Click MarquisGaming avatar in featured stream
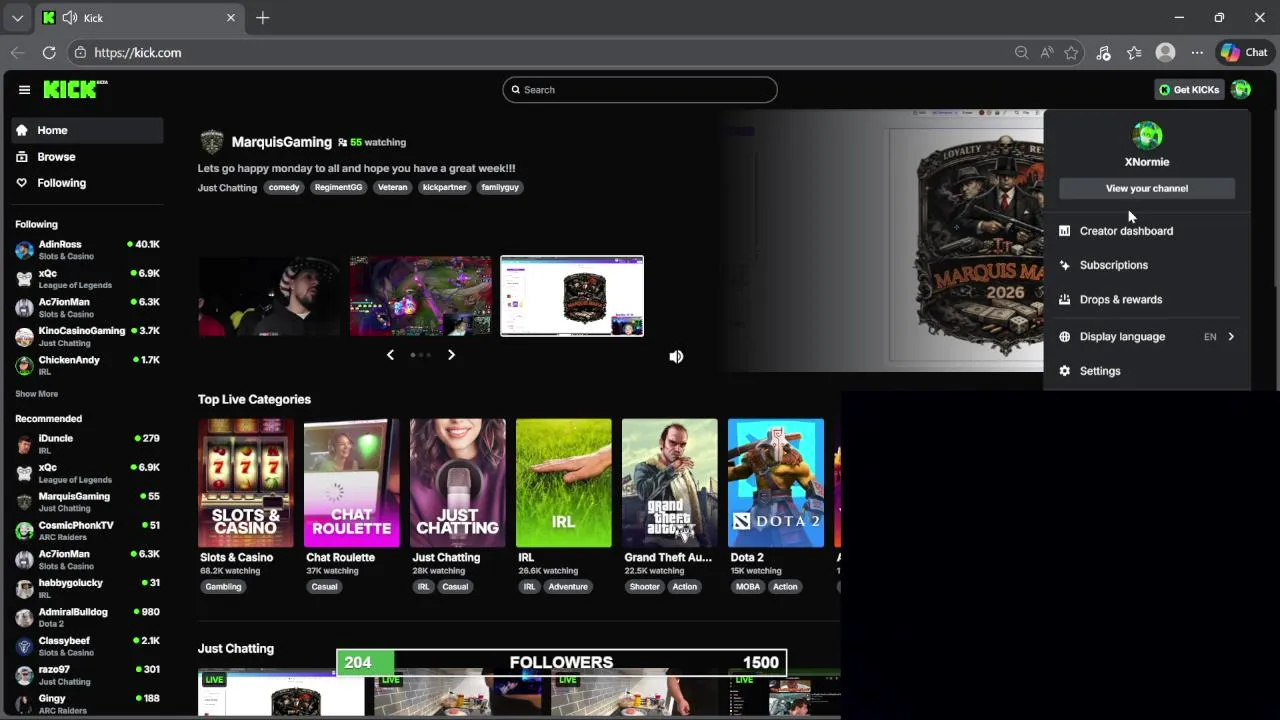 [x=212, y=142]
